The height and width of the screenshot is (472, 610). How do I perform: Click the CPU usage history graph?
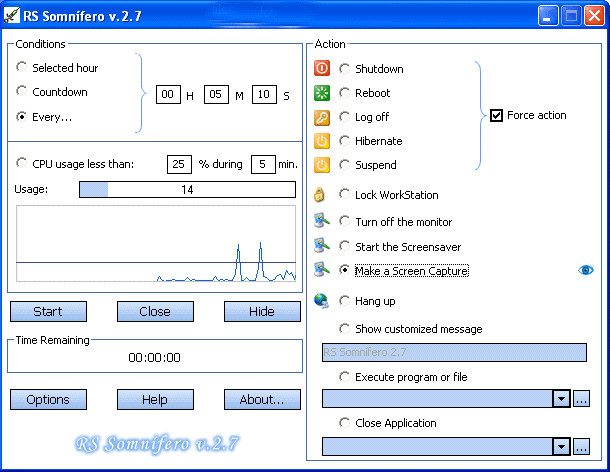click(x=156, y=243)
